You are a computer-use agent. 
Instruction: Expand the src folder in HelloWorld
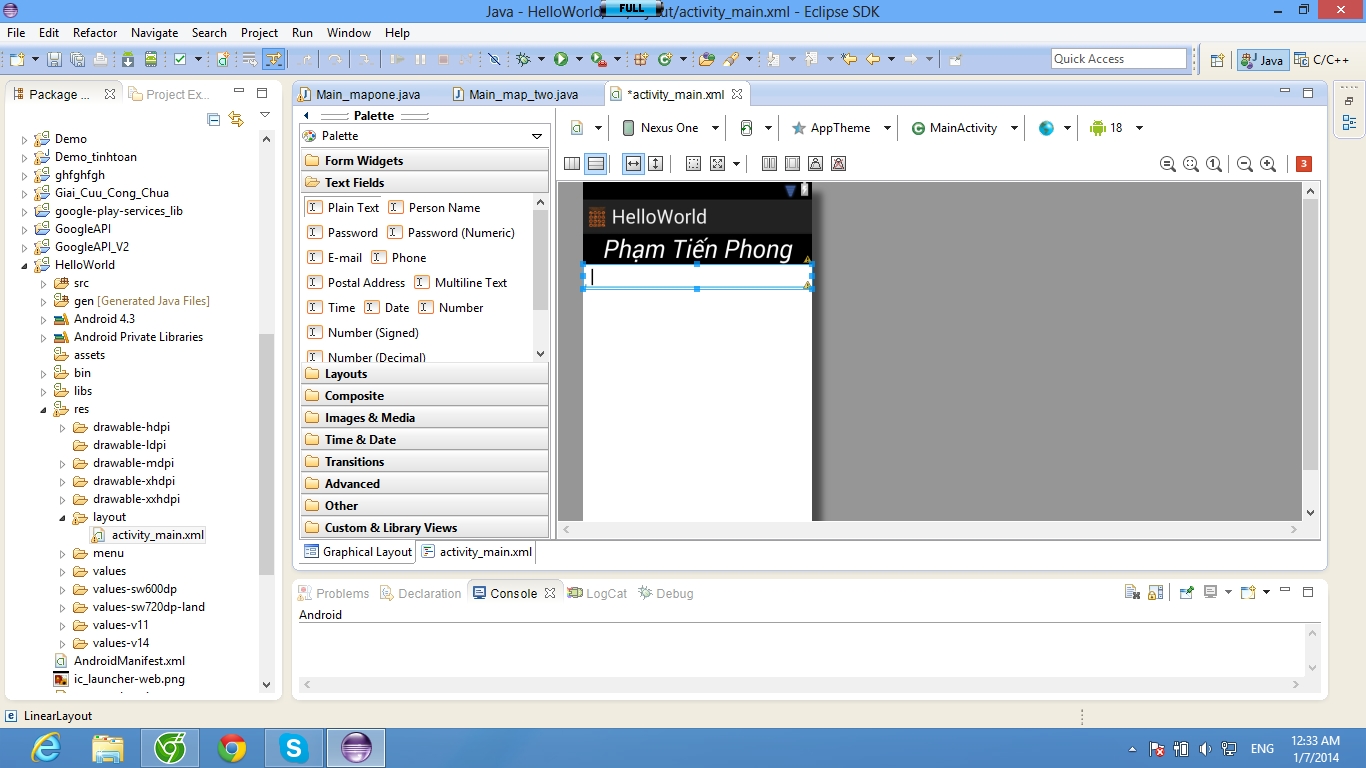click(43, 283)
